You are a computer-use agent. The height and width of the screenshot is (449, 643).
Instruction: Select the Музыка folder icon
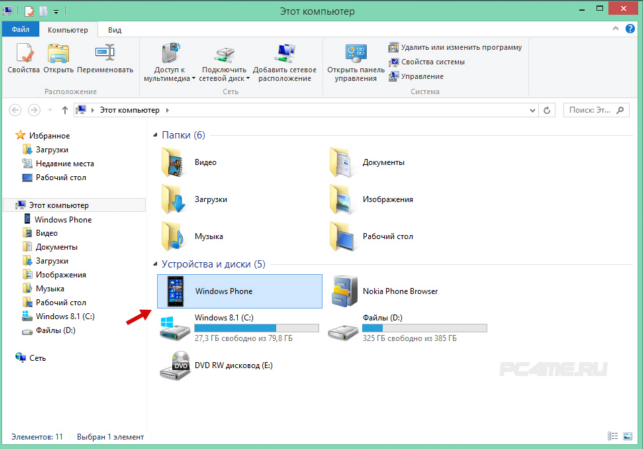coord(173,236)
